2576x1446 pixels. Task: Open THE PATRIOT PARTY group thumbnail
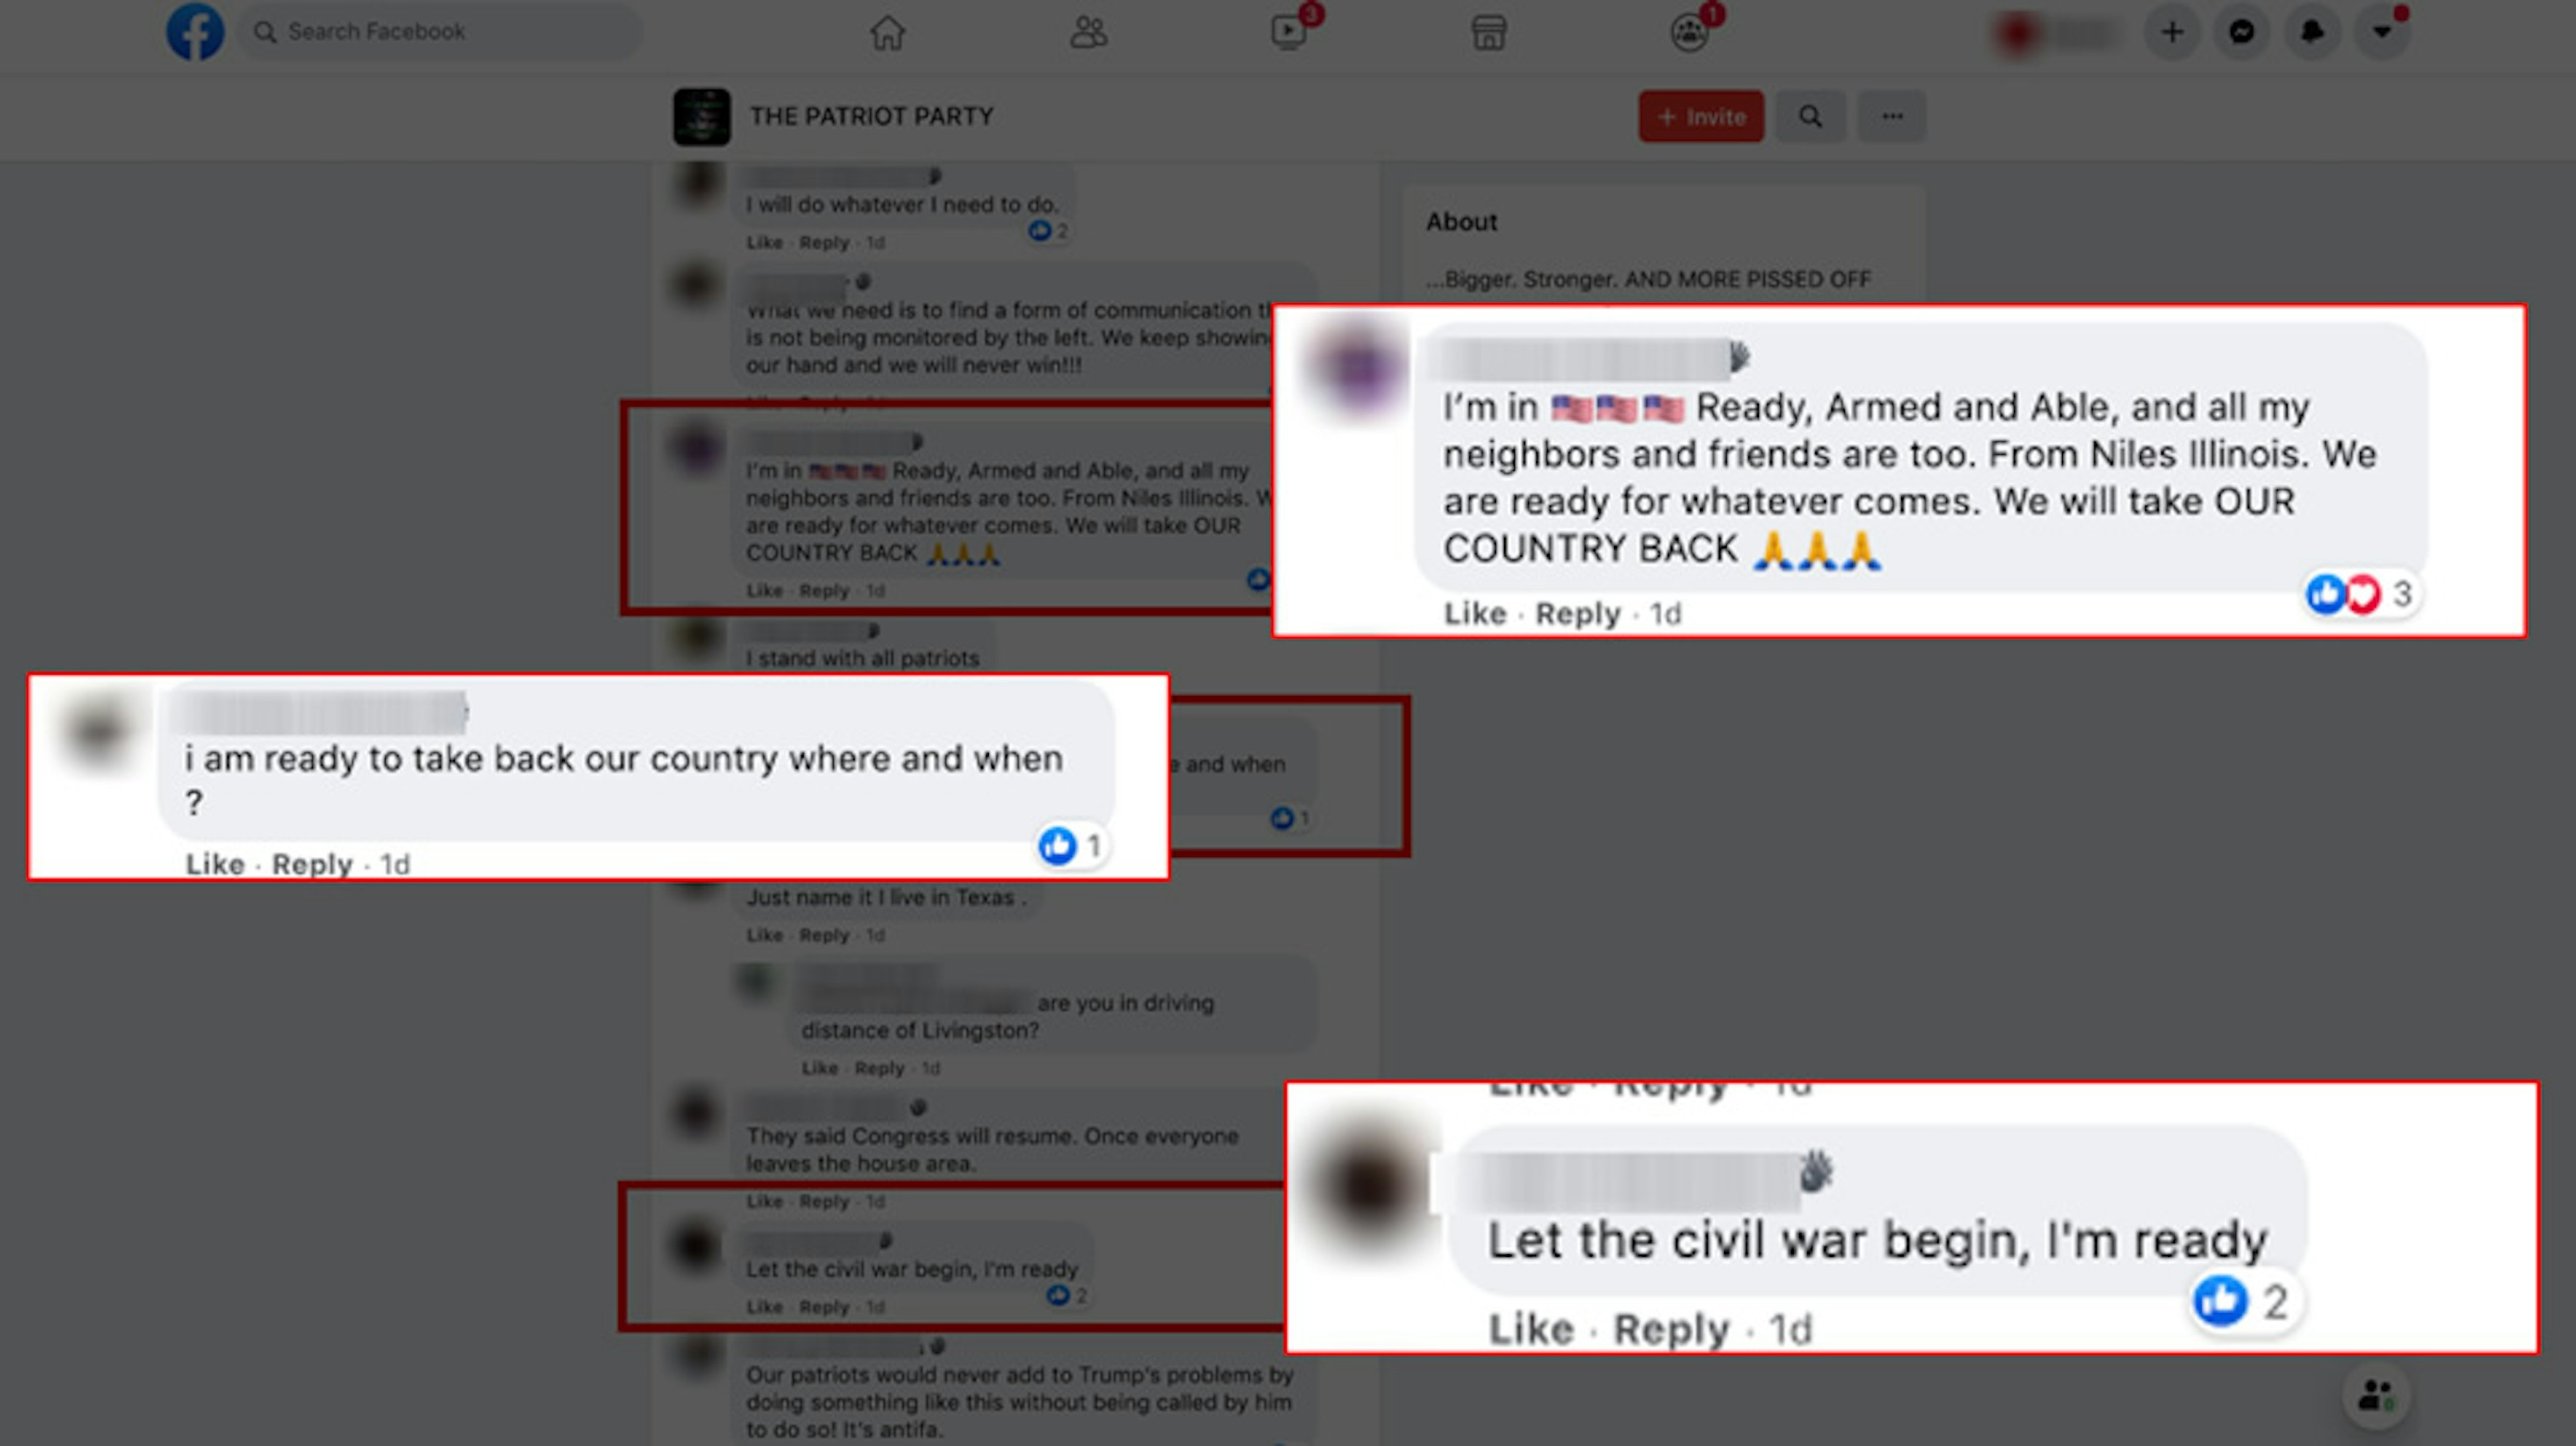[702, 117]
